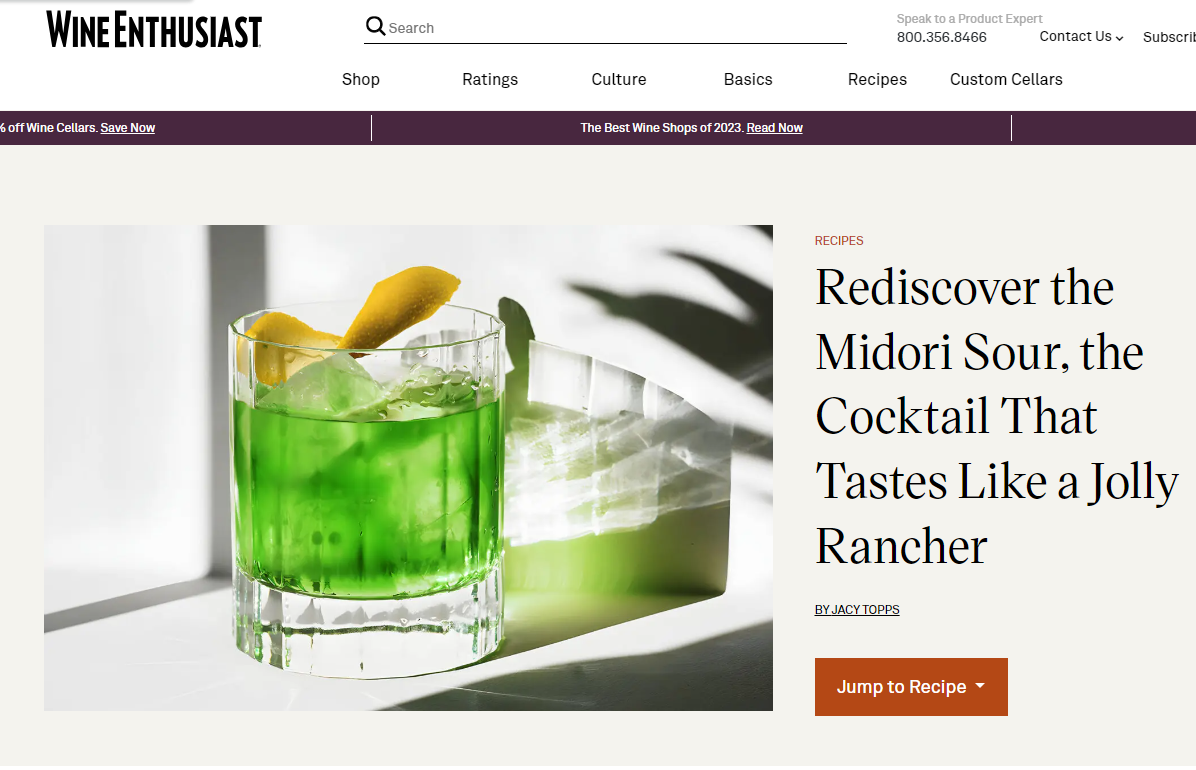The image size is (1196, 770).
Task: Click the Recipes category label above headline
Action: click(839, 240)
